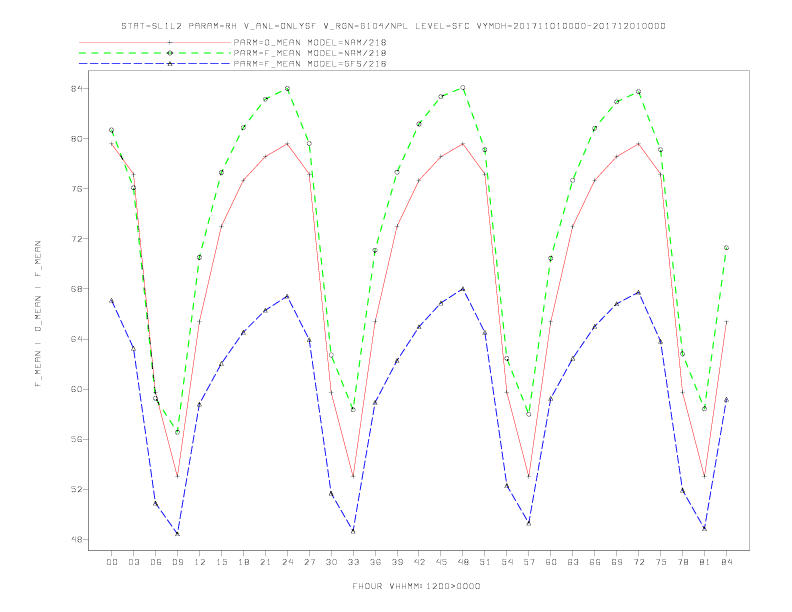Click the blue GFS triangle marker at hour 00
792x612 pixels.
(x=112, y=300)
